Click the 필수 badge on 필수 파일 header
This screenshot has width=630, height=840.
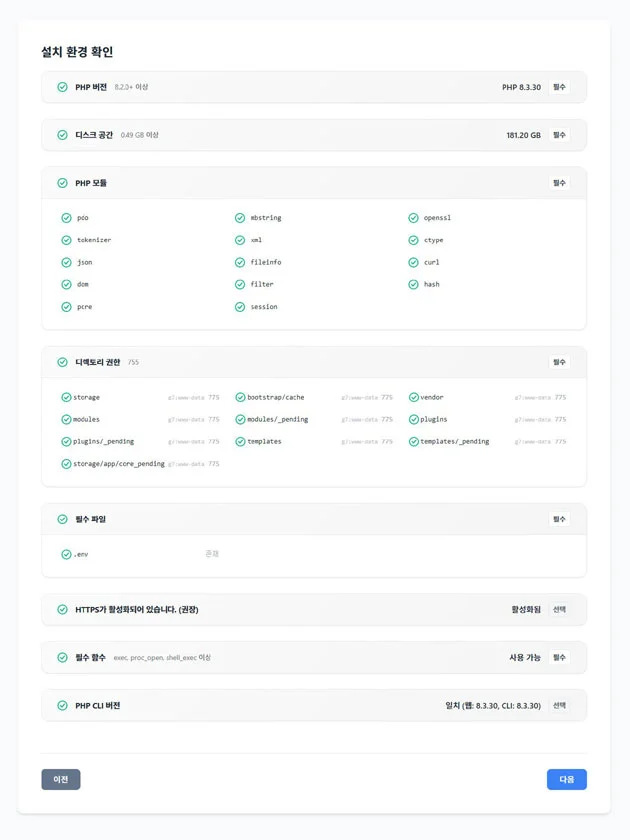(559, 519)
